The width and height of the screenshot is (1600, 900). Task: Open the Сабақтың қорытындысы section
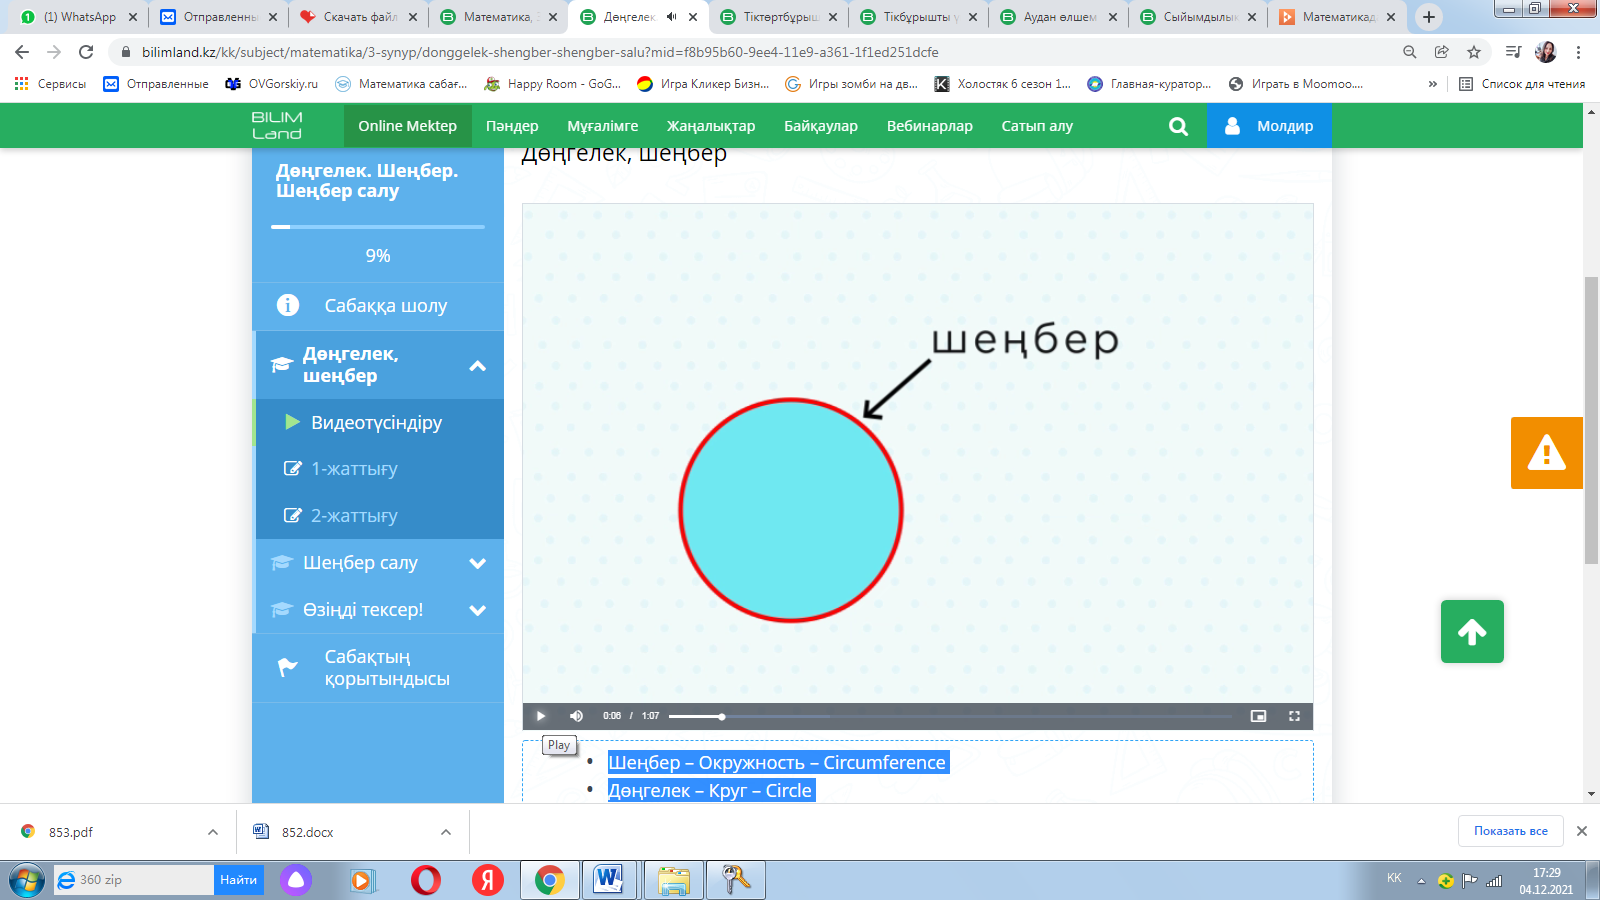(378, 668)
